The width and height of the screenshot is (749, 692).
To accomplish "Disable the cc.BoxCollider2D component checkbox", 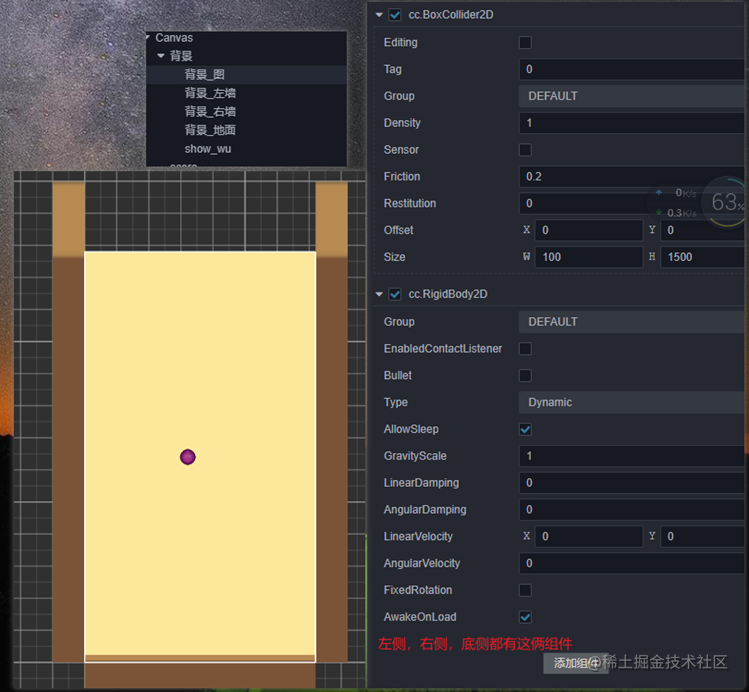I will (x=395, y=15).
